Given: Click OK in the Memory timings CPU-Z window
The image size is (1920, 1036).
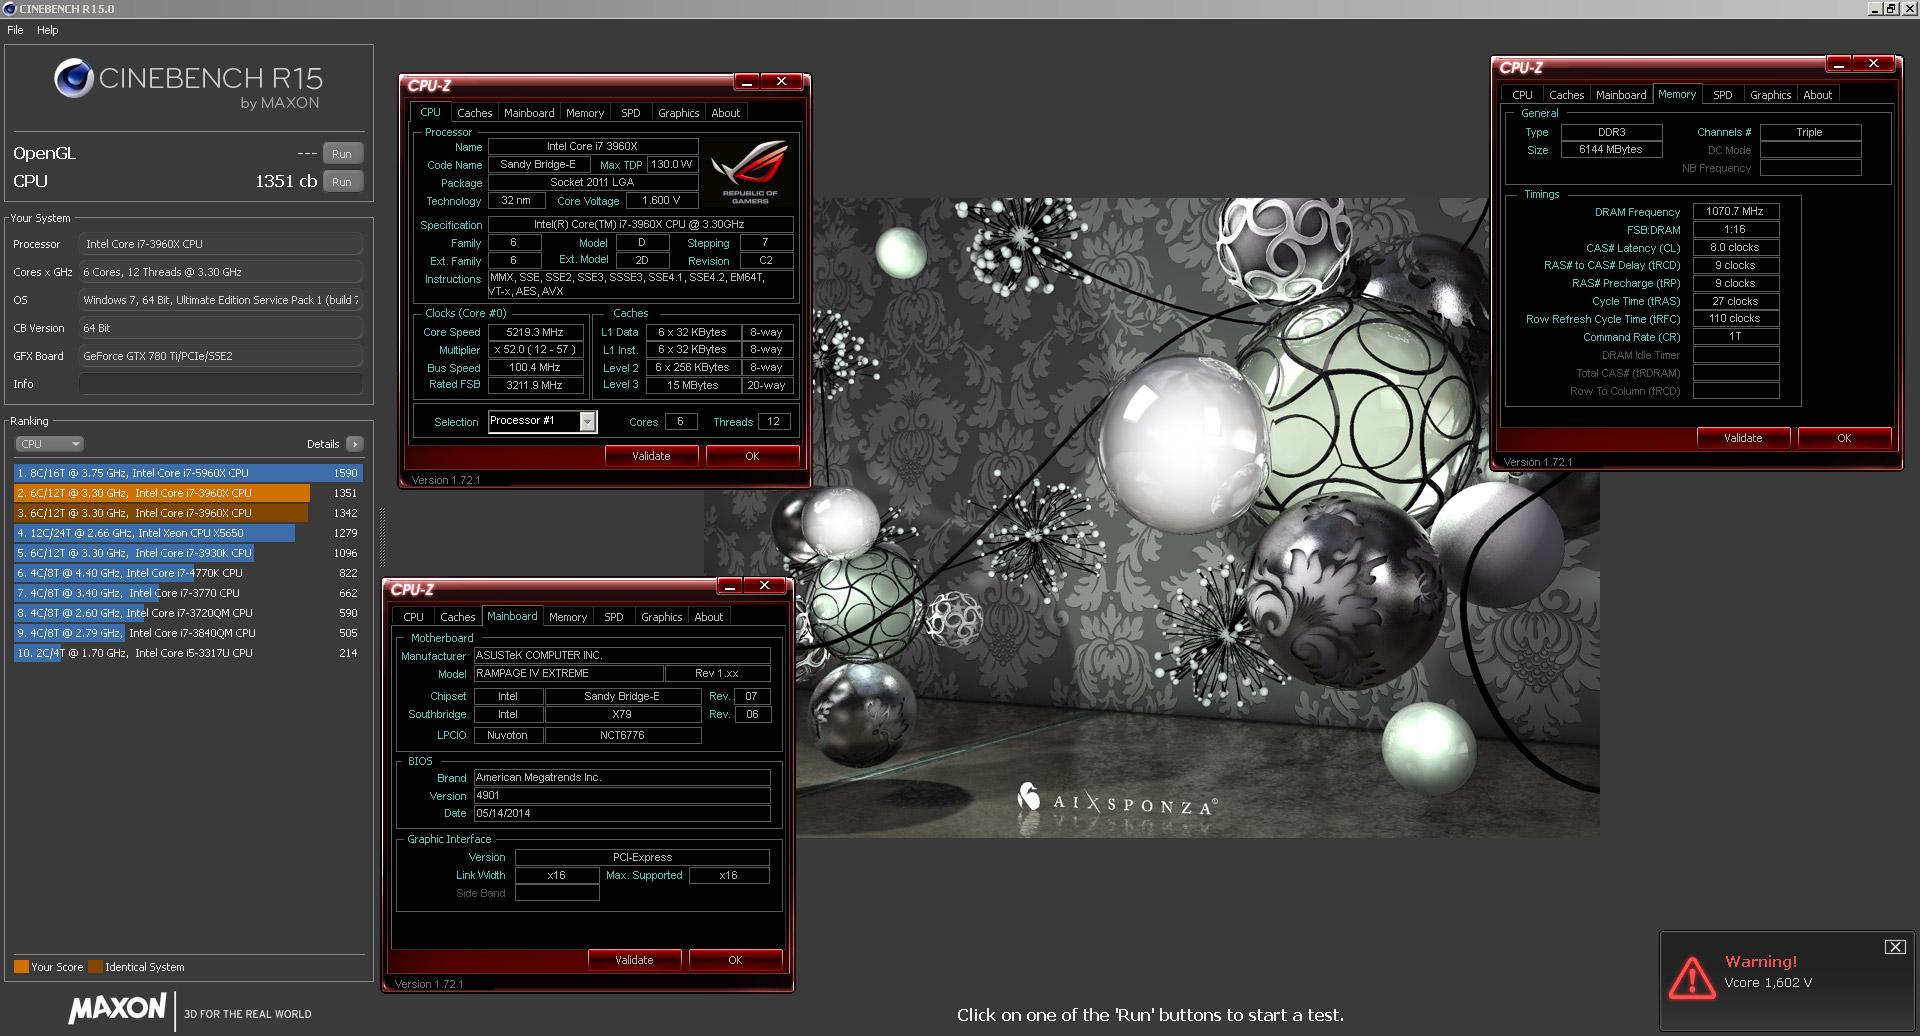Looking at the screenshot, I should [1845, 438].
